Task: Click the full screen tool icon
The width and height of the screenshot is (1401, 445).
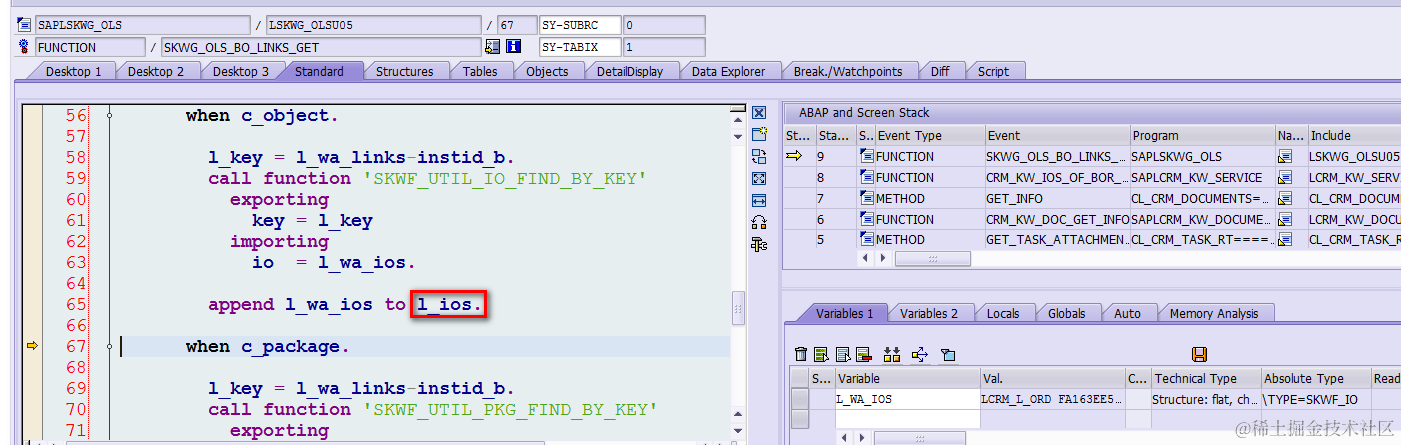Action: point(759,178)
